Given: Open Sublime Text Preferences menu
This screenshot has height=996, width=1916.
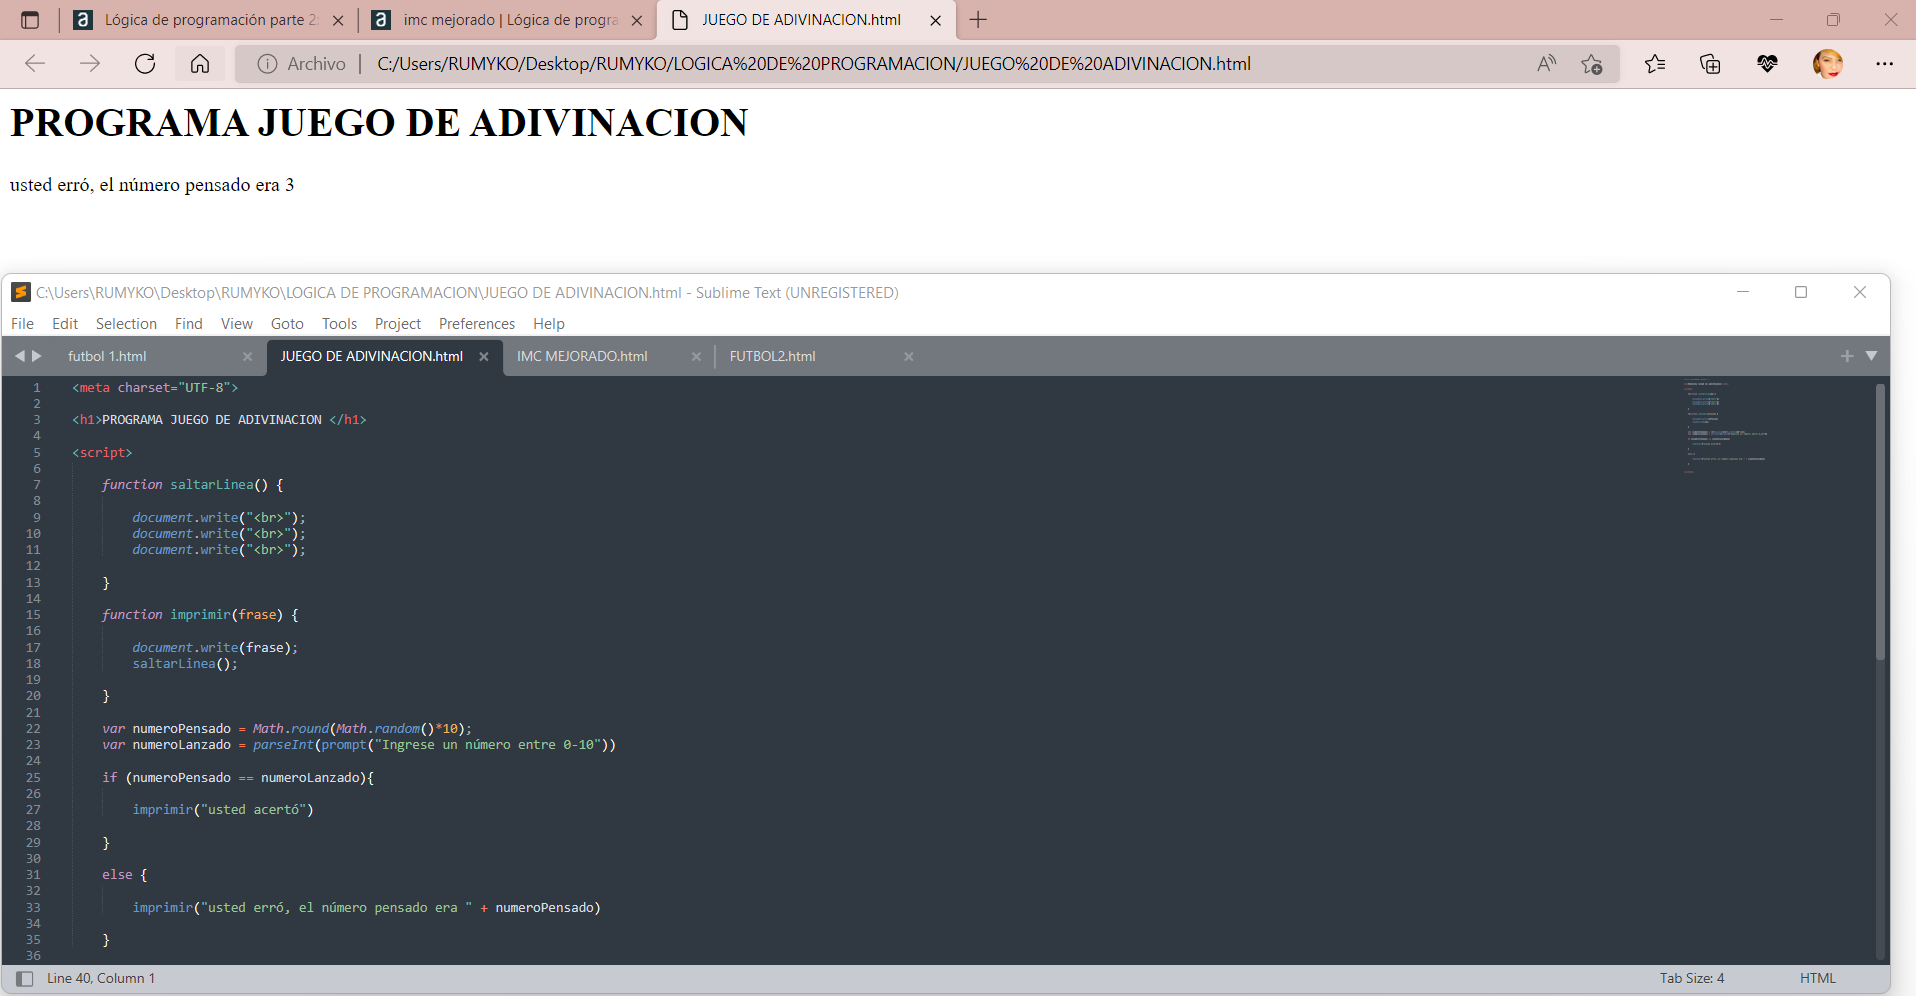Looking at the screenshot, I should [x=477, y=323].
